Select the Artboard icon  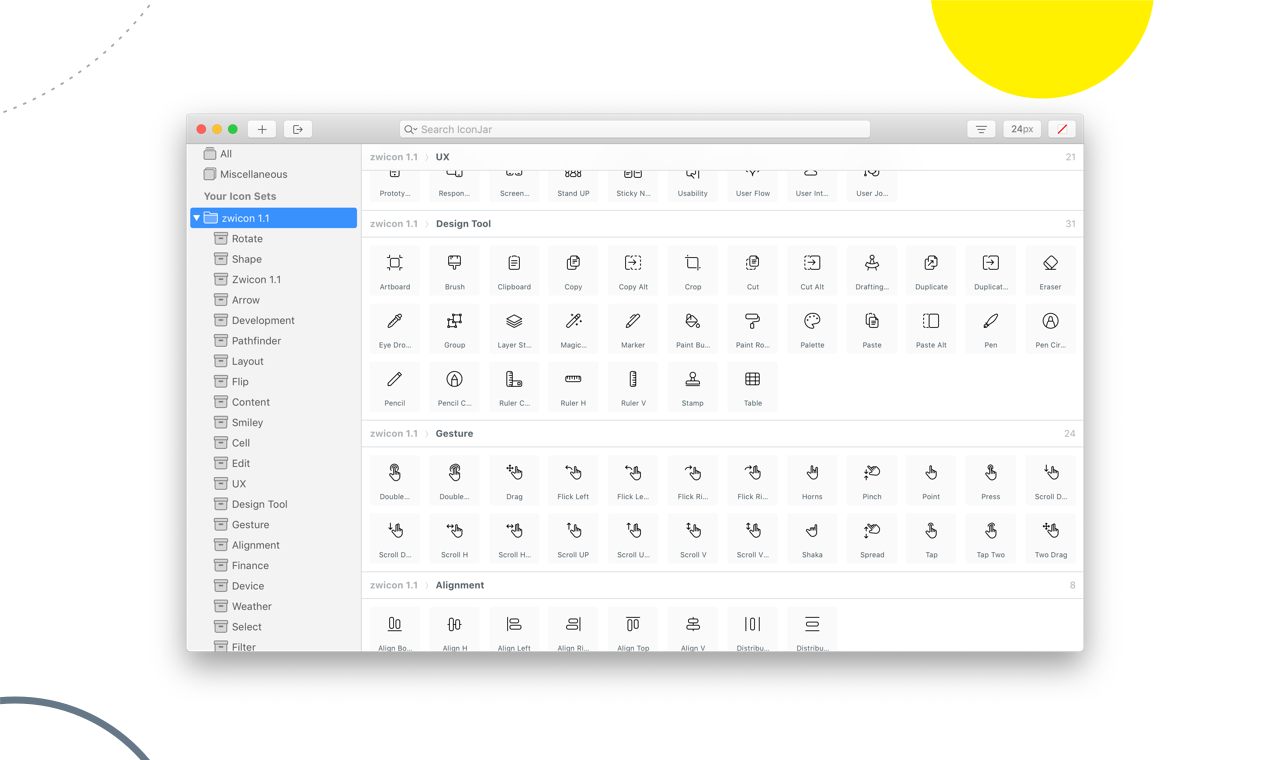tap(395, 270)
